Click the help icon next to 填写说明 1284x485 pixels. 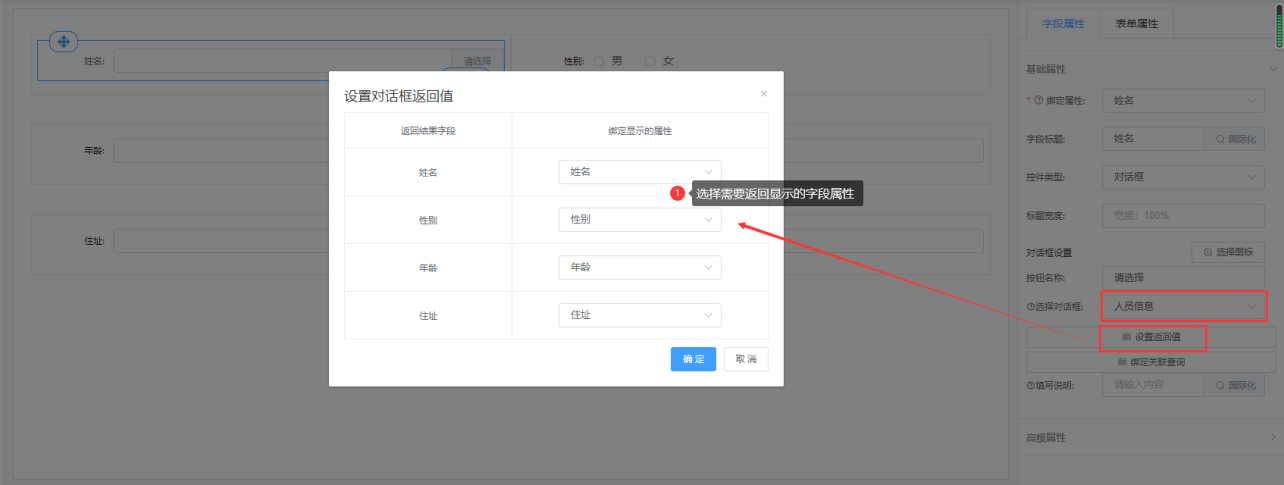1031,386
